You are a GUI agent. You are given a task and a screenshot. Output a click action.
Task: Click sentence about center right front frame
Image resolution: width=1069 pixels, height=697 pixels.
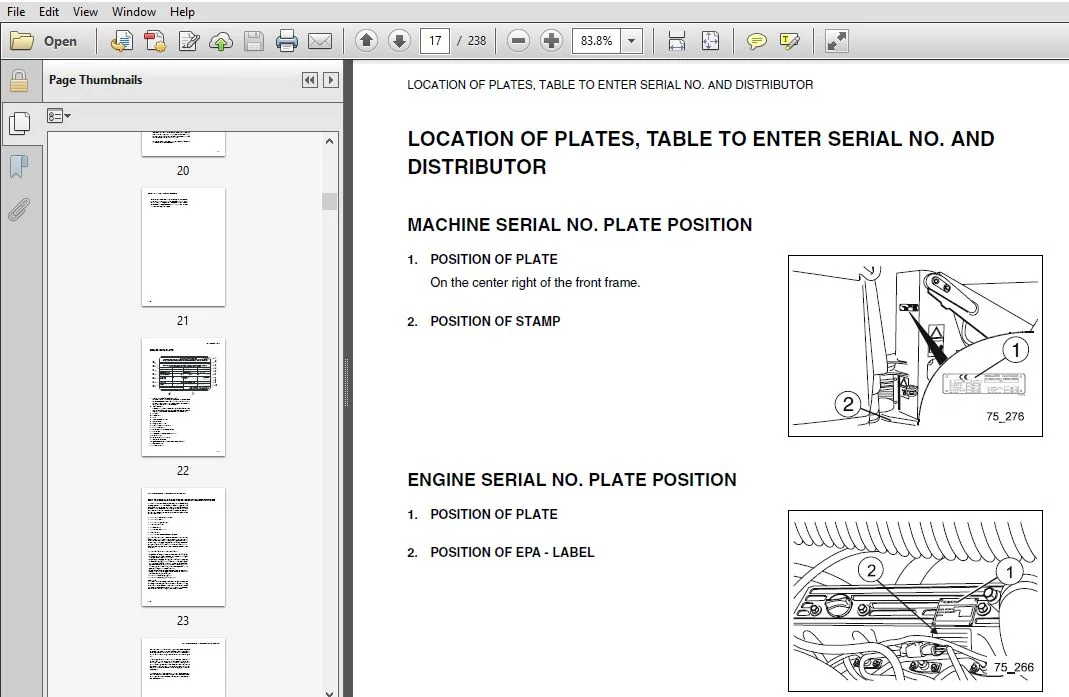click(x=535, y=282)
